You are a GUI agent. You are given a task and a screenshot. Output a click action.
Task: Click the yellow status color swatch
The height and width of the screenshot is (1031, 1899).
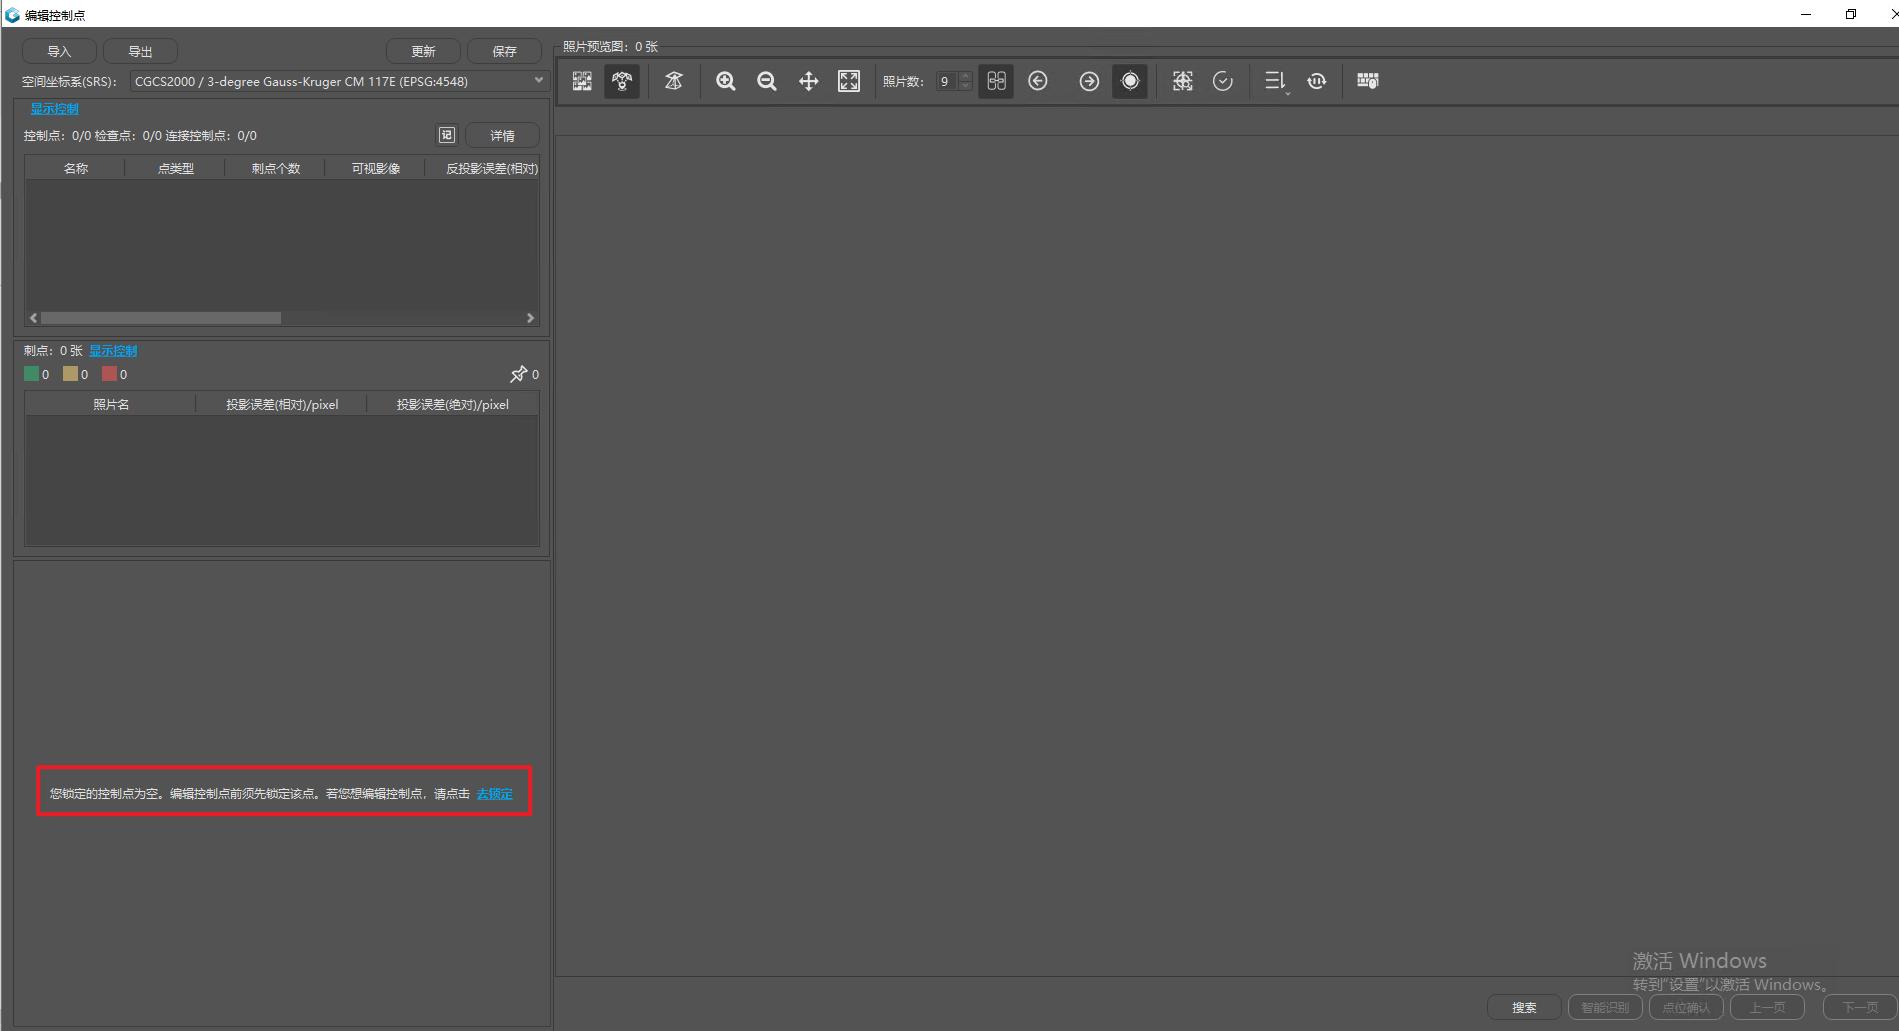point(70,374)
